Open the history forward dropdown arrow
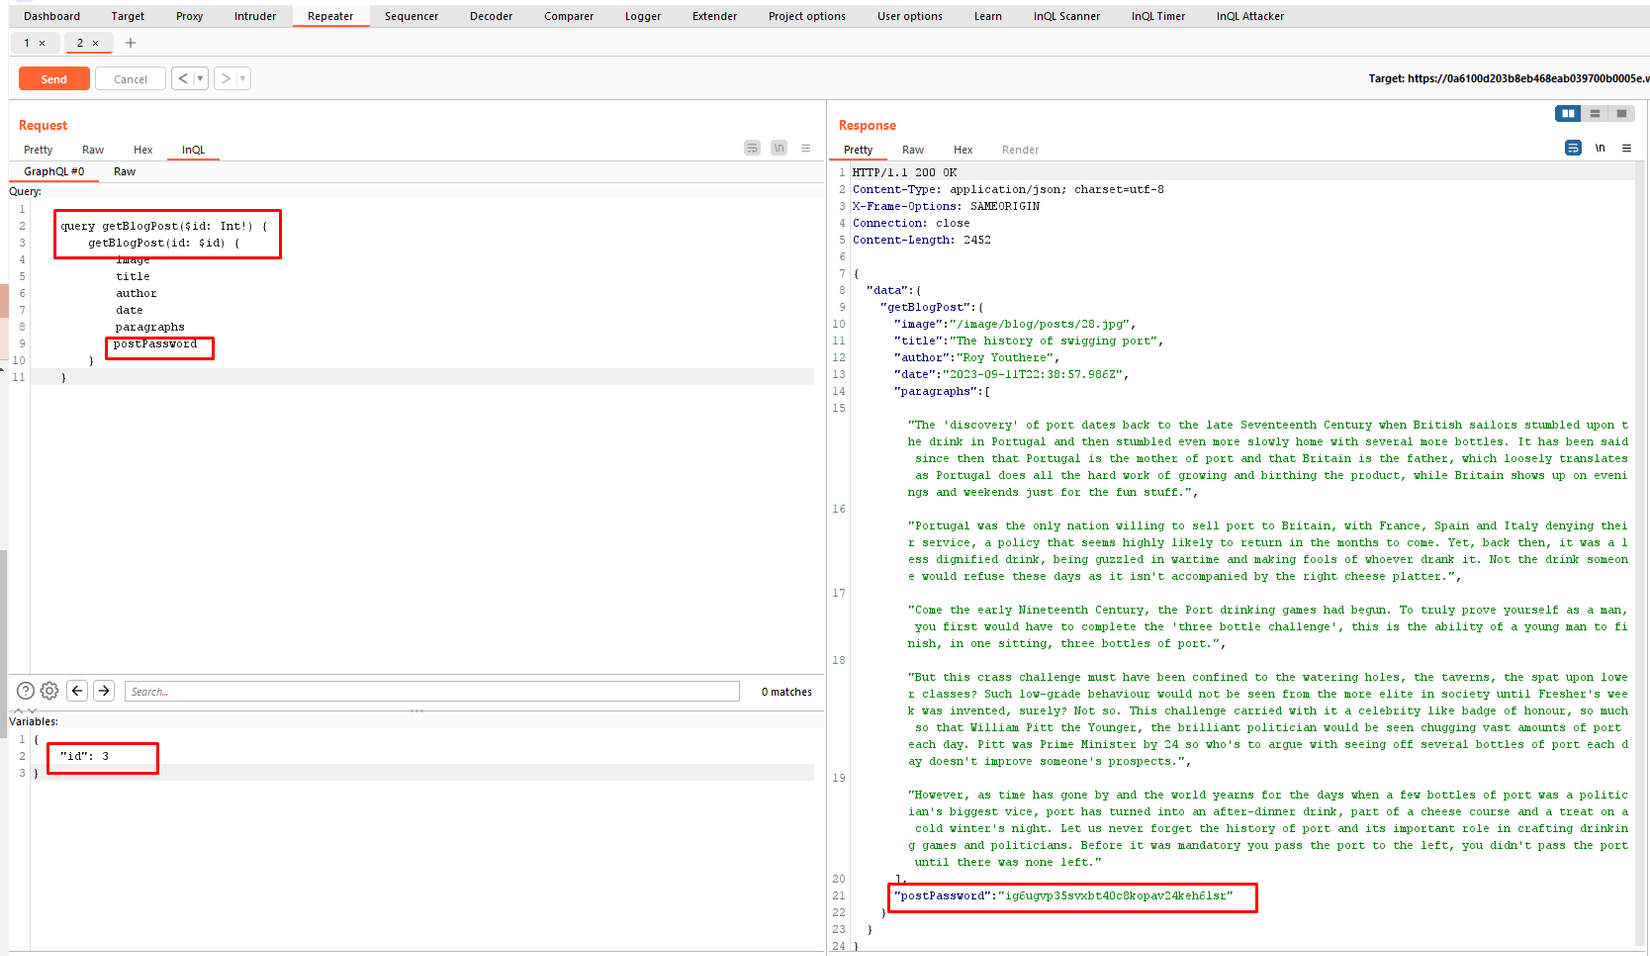1650x956 pixels. [x=242, y=79]
